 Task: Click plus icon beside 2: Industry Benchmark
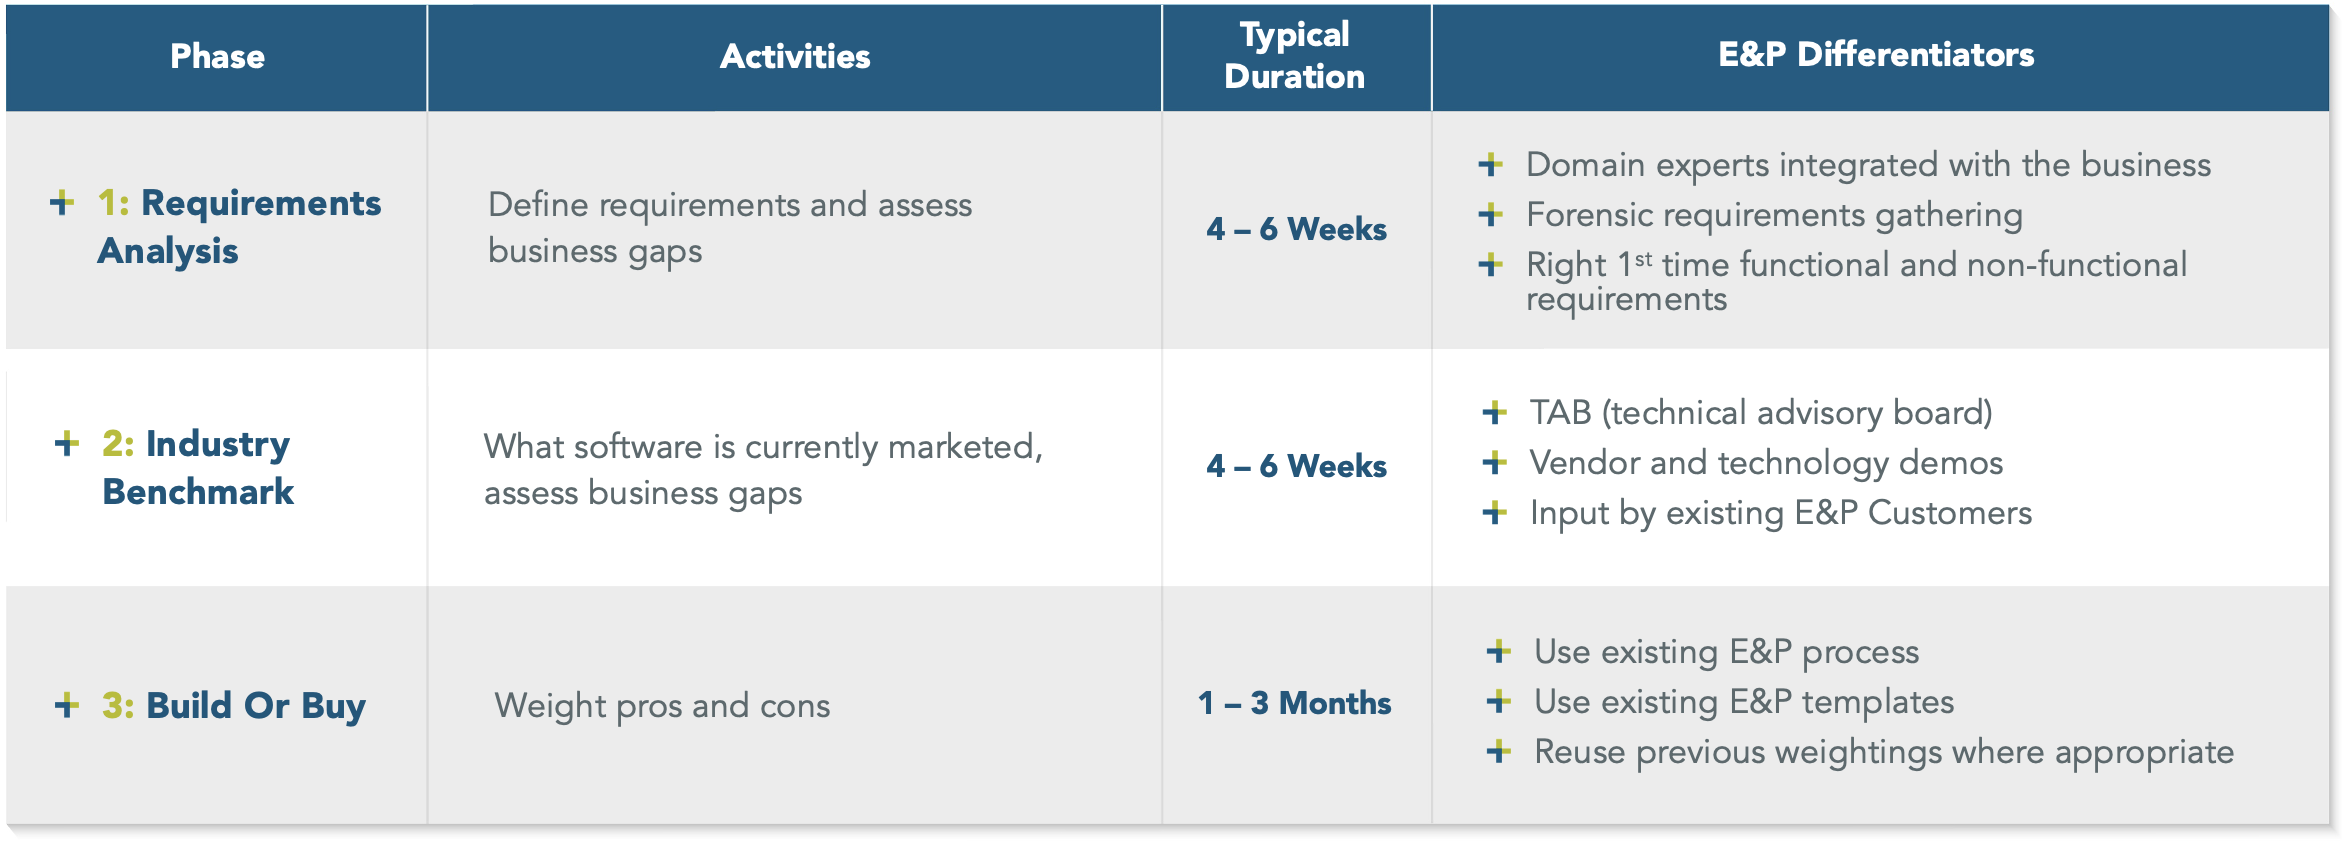[67, 443]
